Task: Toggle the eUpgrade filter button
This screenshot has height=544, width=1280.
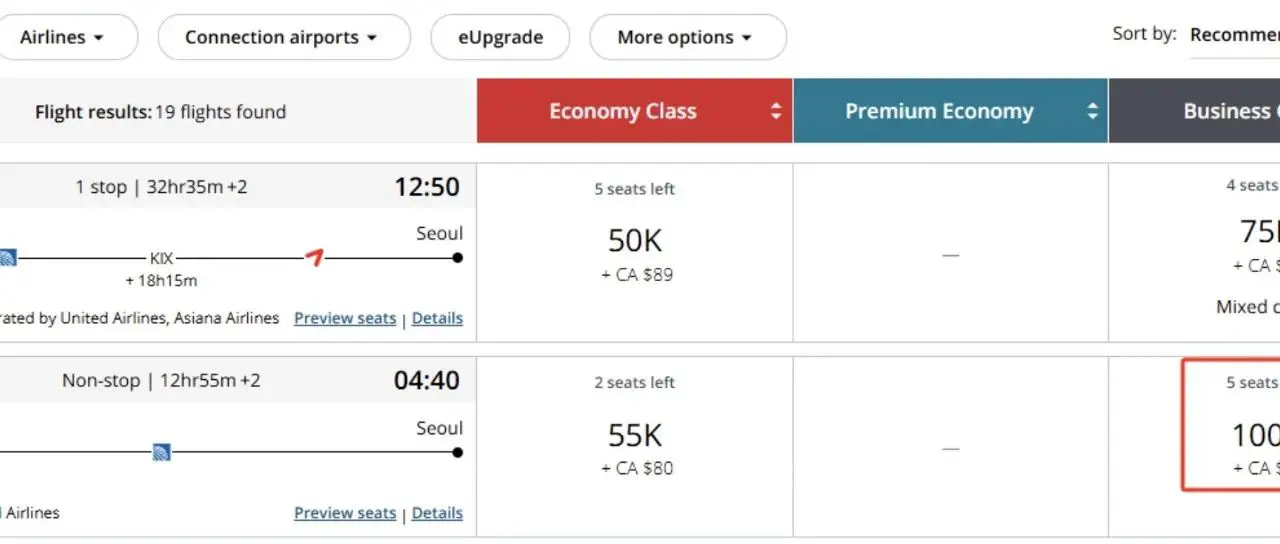Action: [500, 38]
